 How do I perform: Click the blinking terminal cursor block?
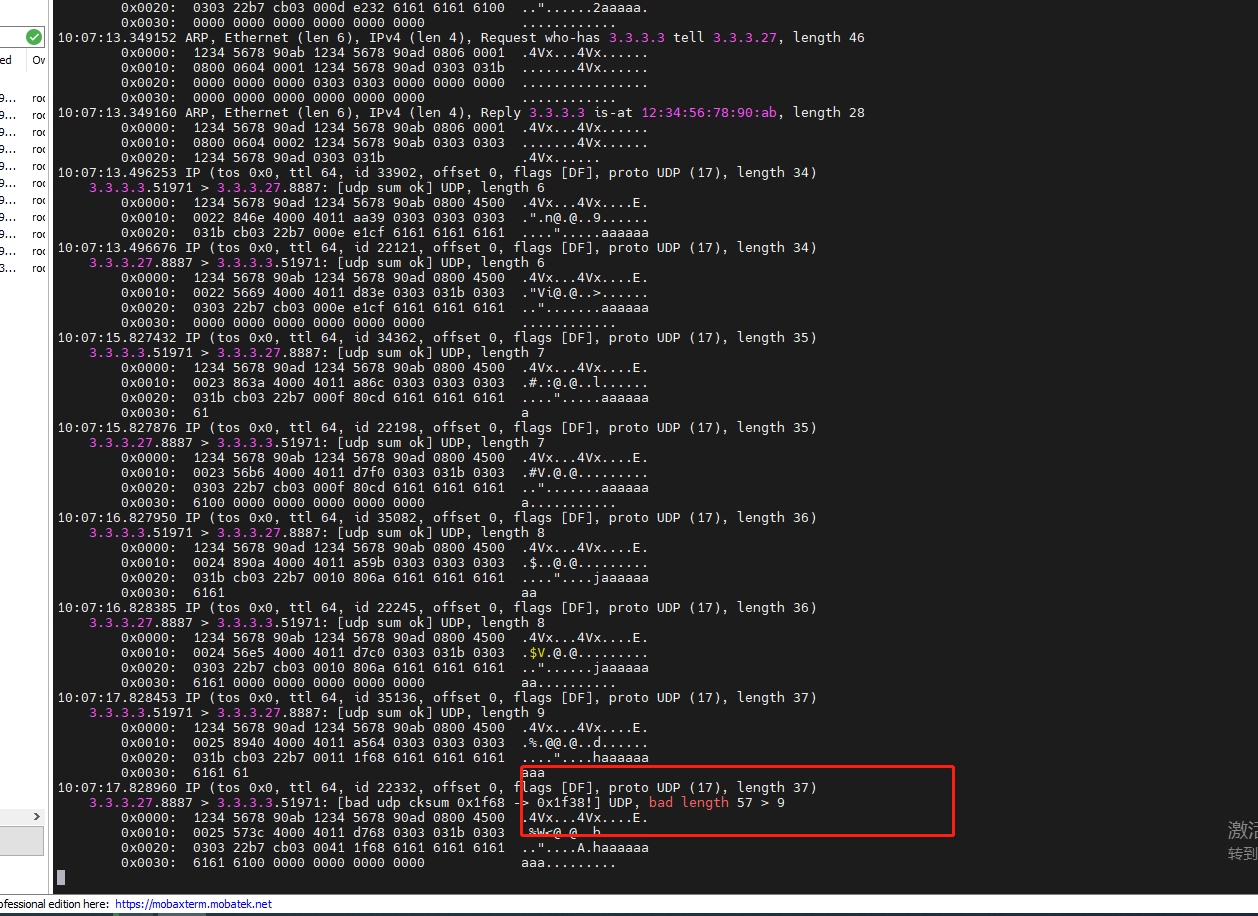pos(61,878)
